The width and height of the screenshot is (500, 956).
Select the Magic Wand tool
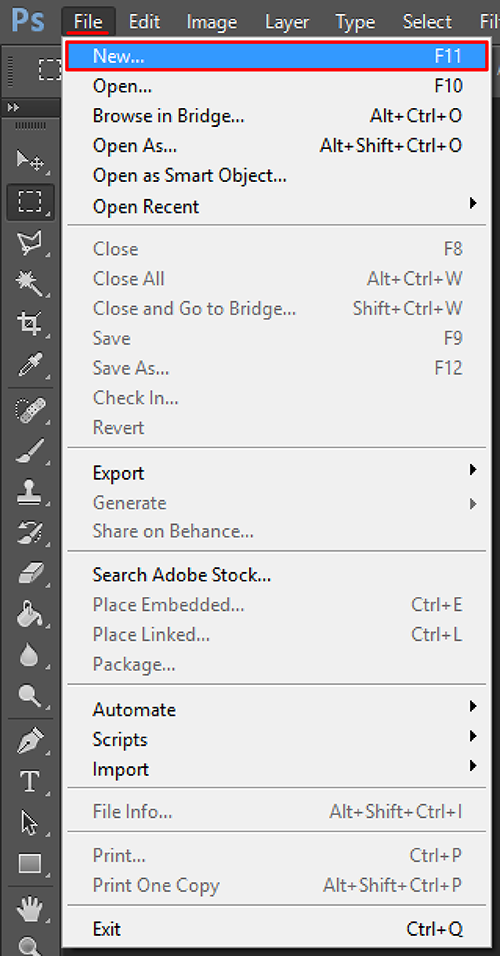pos(30,284)
